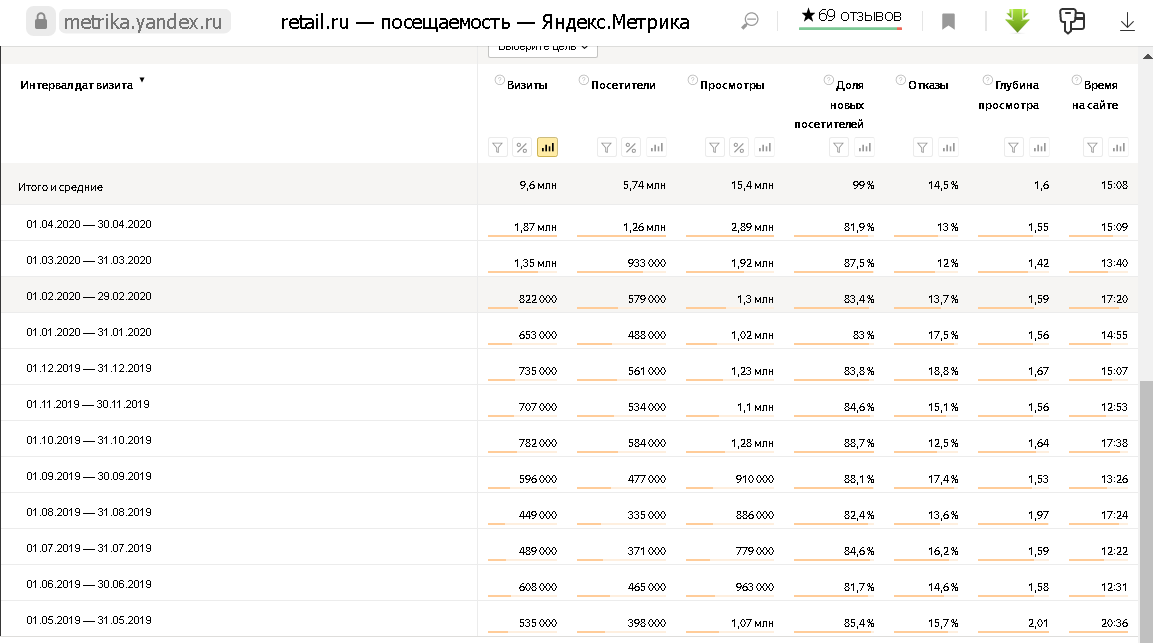Toggle chart icon under Посетители

pos(657,147)
